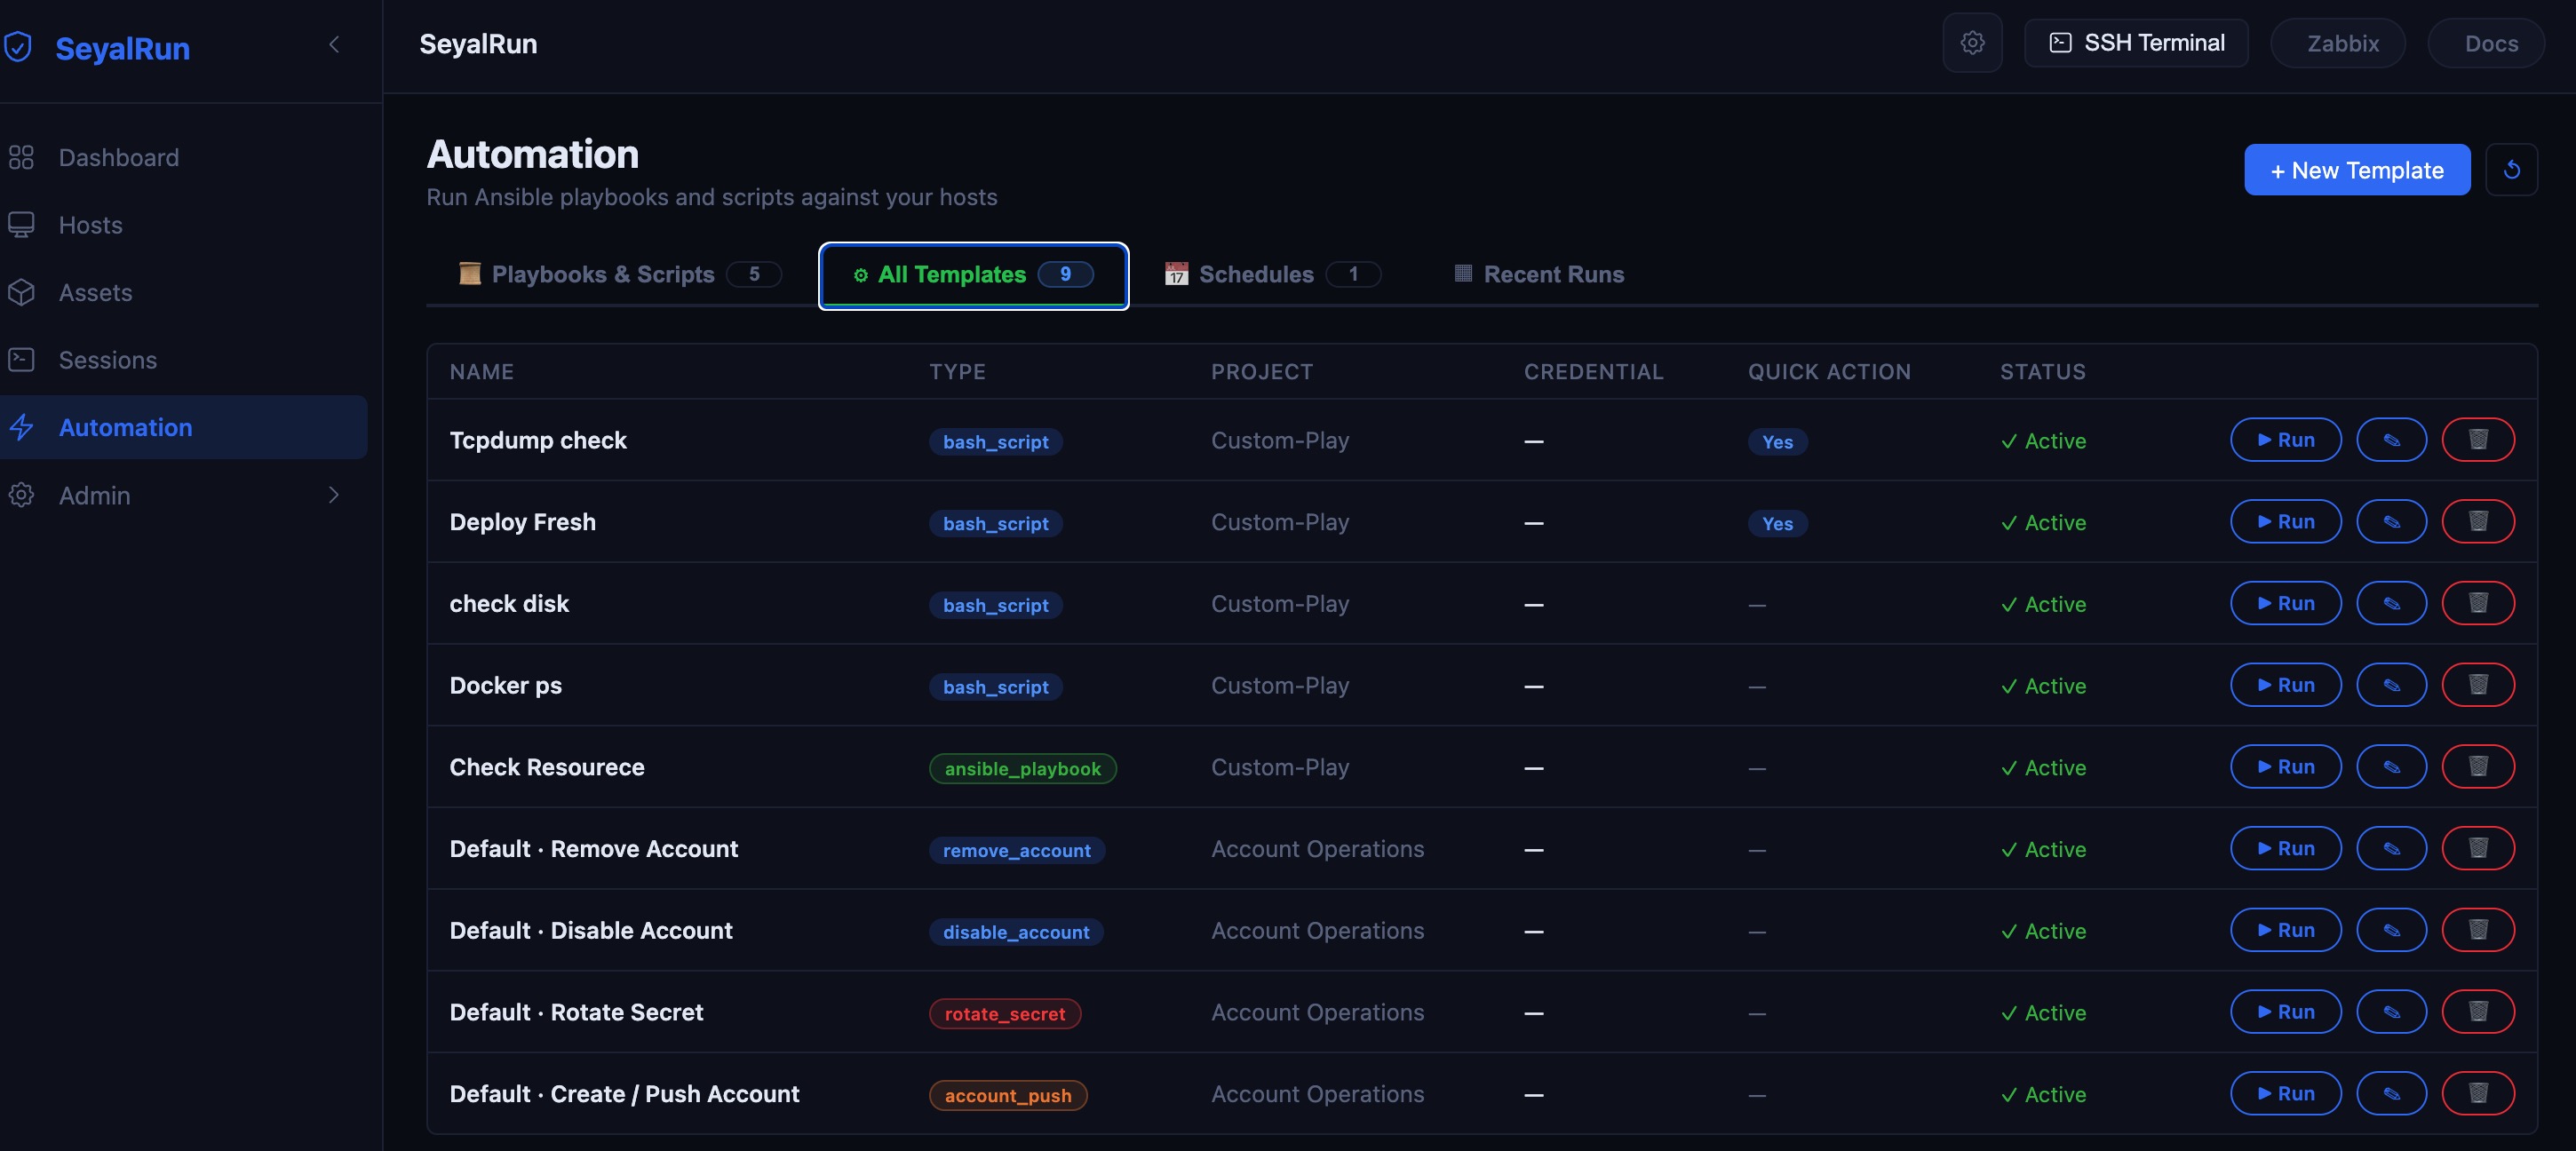Edit the Deploy Fresh template
Image resolution: width=2576 pixels, height=1151 pixels.
coord(2392,522)
